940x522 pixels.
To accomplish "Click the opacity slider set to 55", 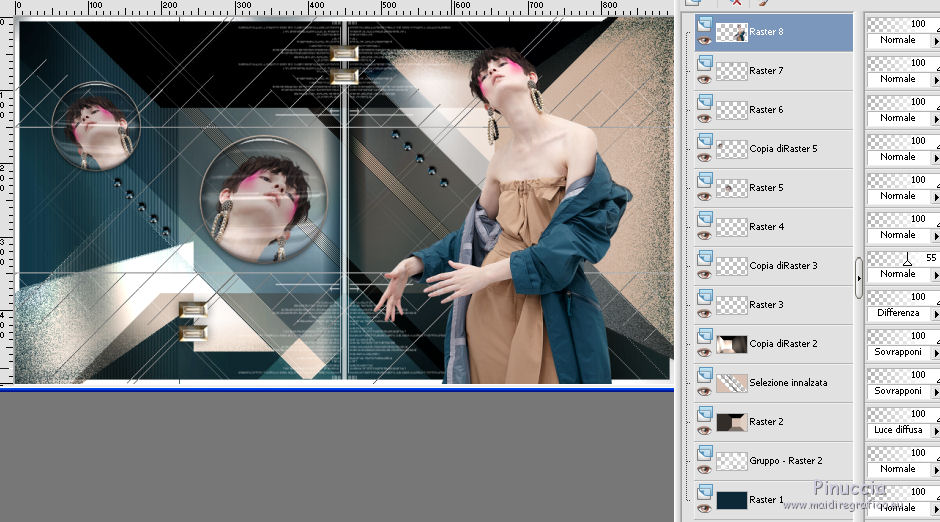I will tap(907, 258).
